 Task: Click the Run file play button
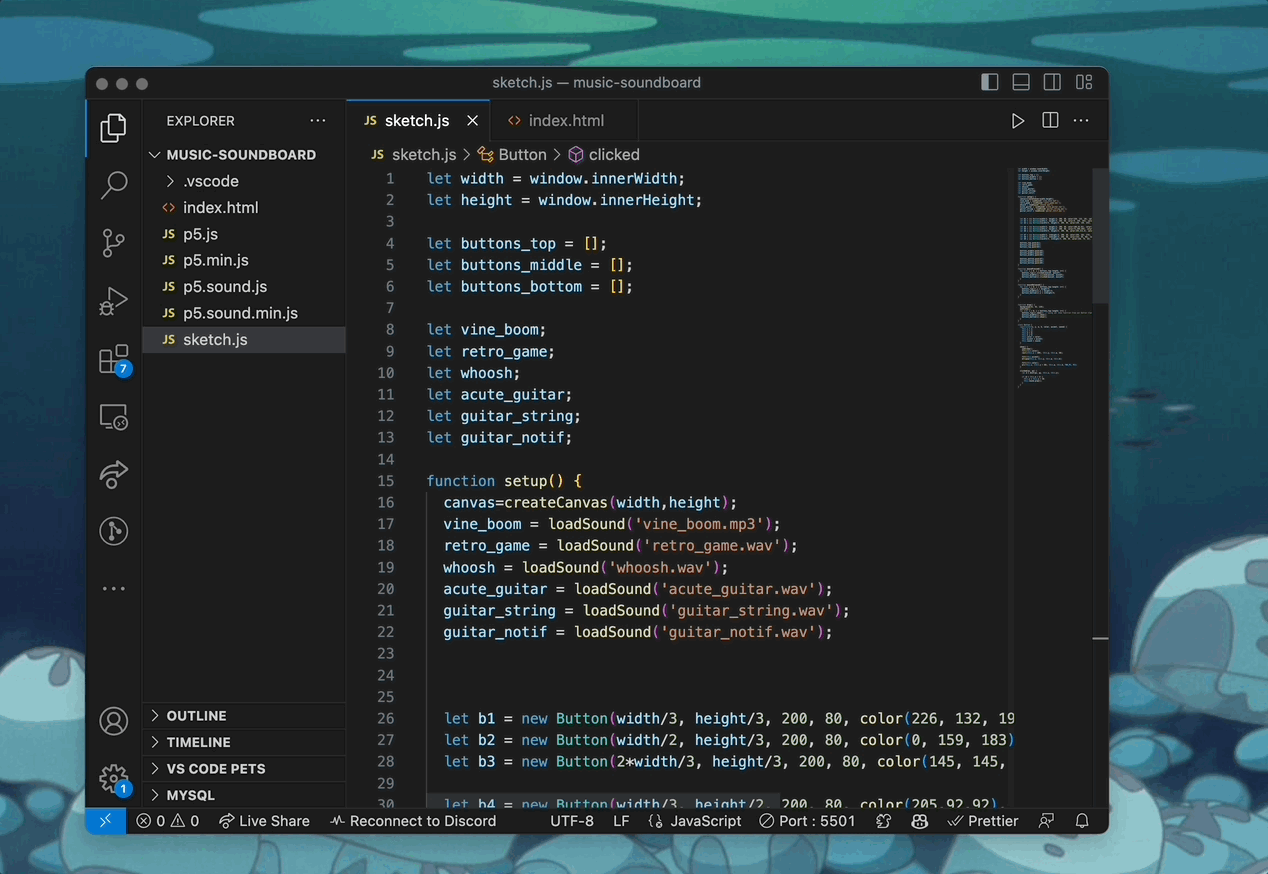[x=1018, y=120]
